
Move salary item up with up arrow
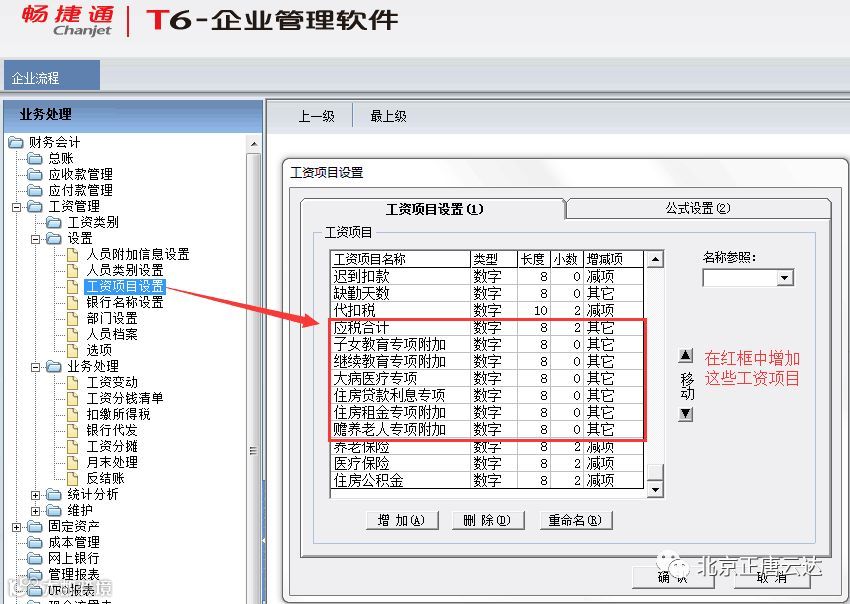coord(685,356)
